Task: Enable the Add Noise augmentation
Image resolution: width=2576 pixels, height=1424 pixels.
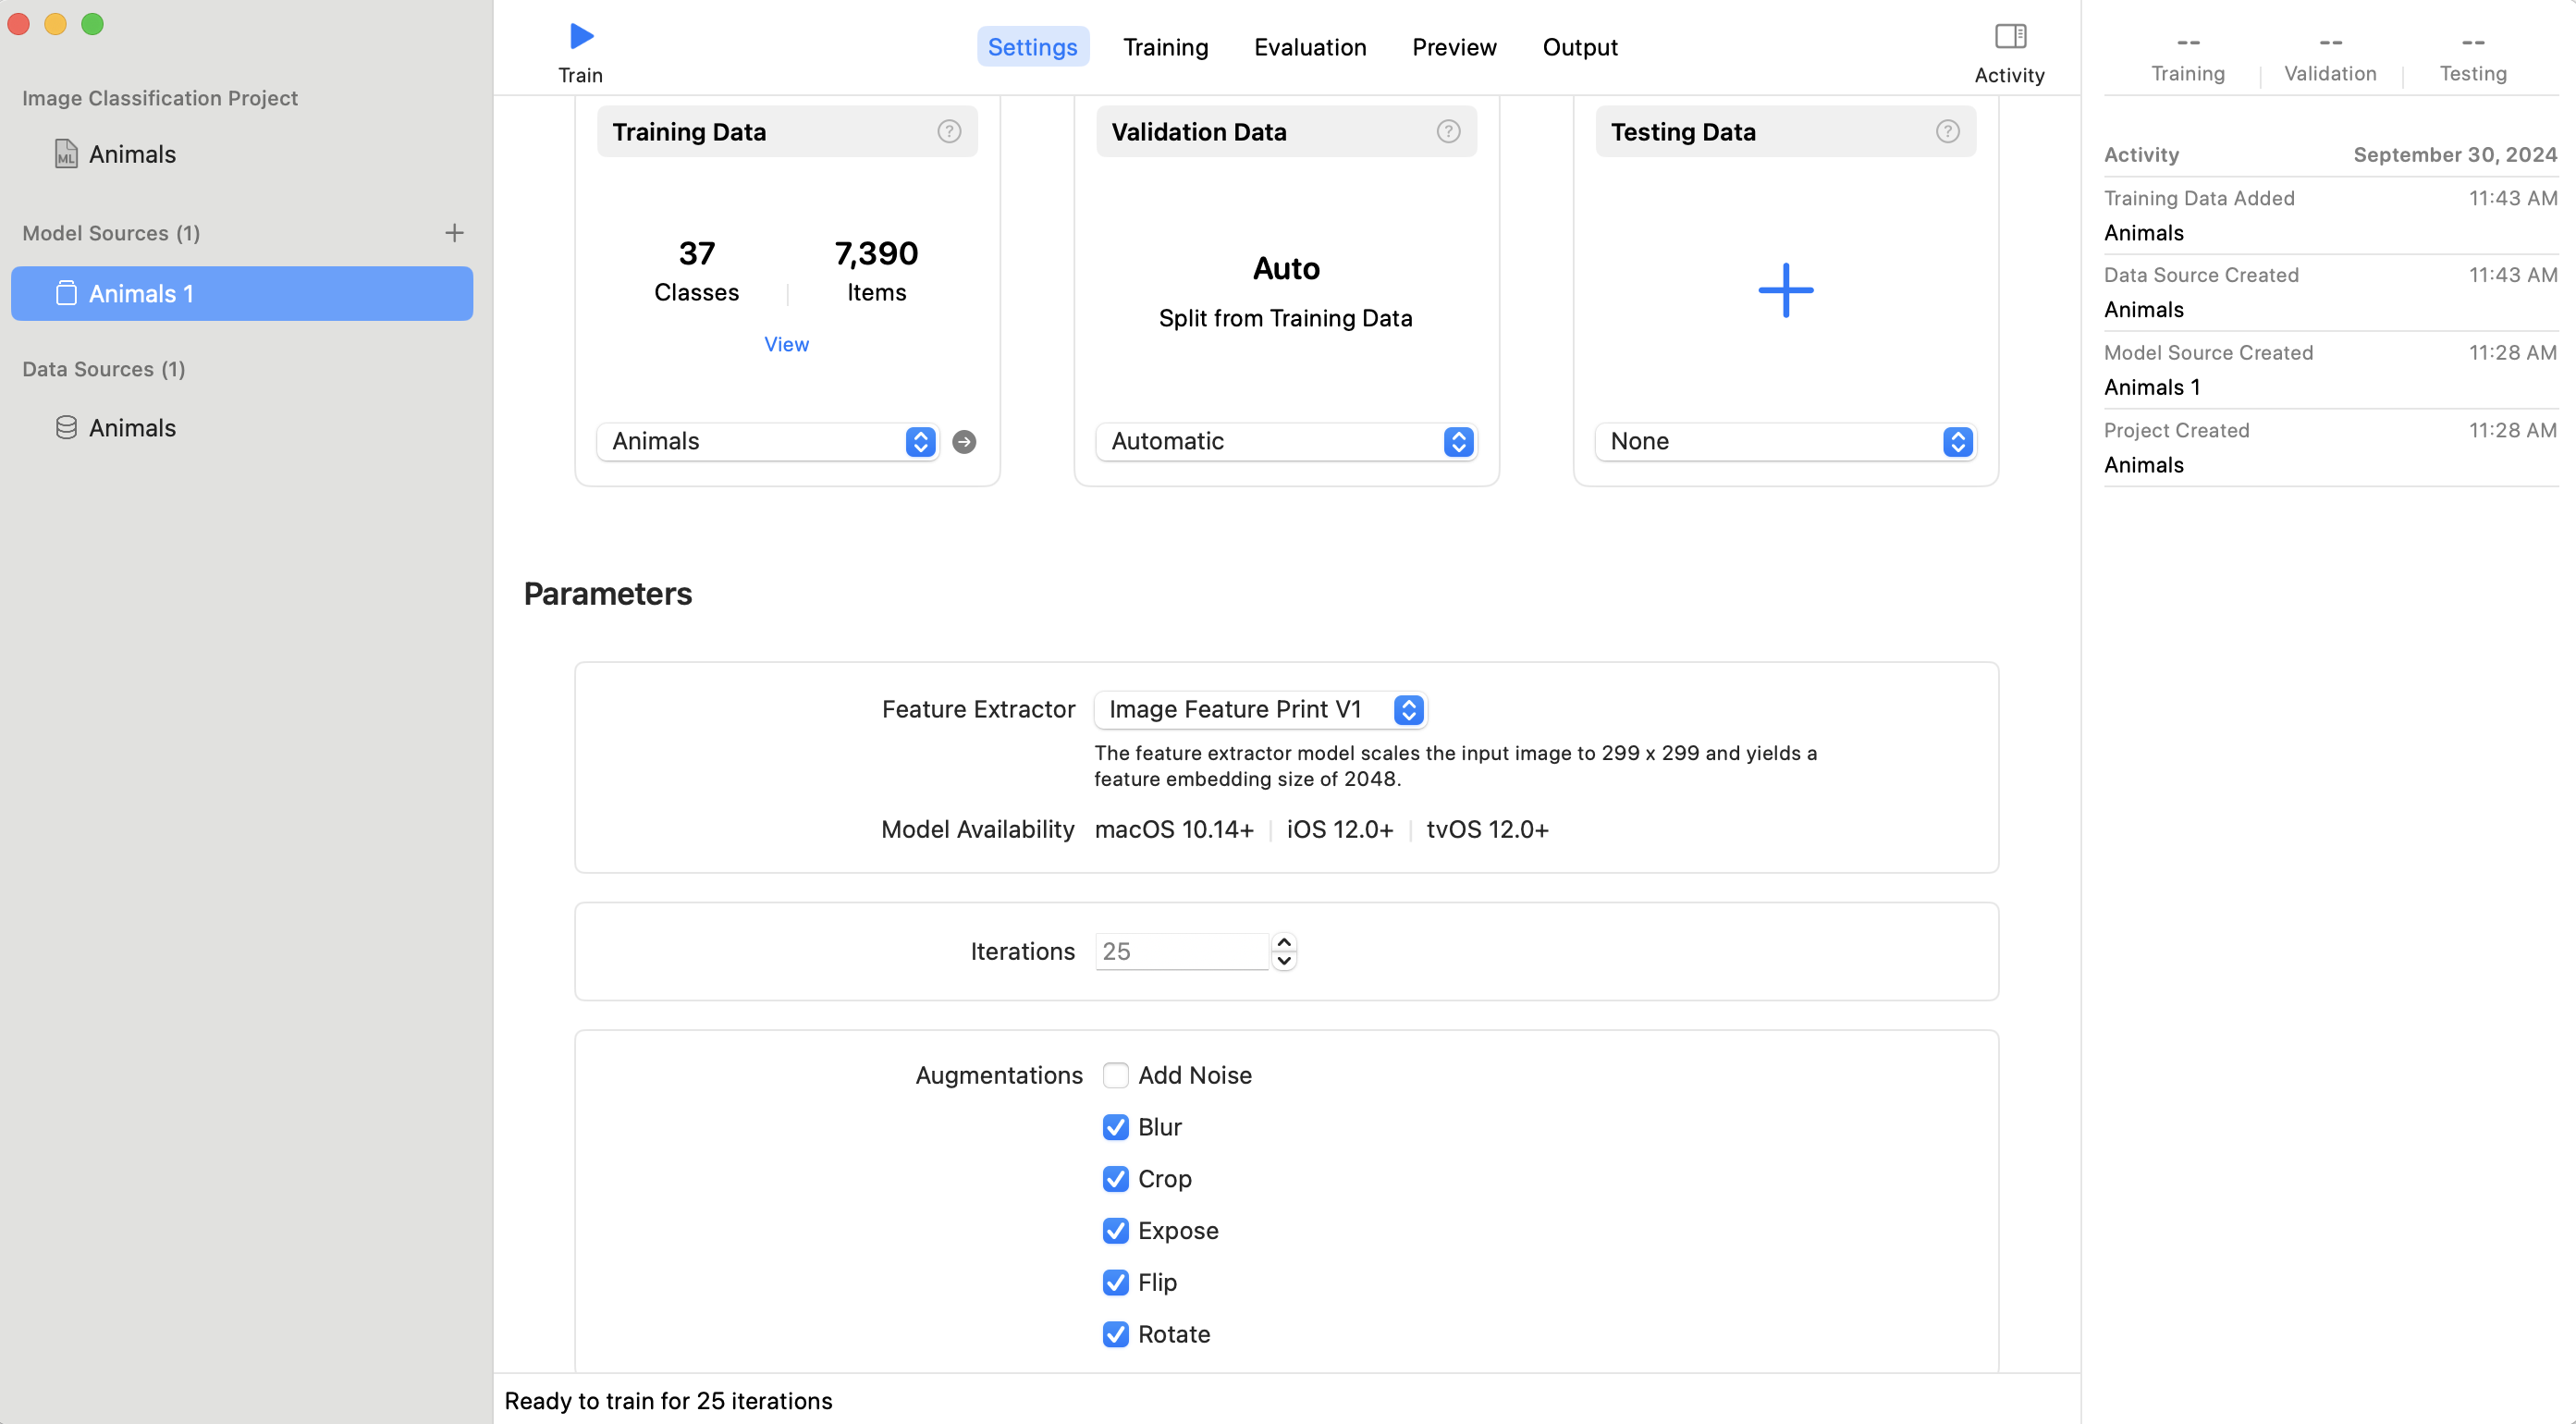Action: [x=1115, y=1075]
